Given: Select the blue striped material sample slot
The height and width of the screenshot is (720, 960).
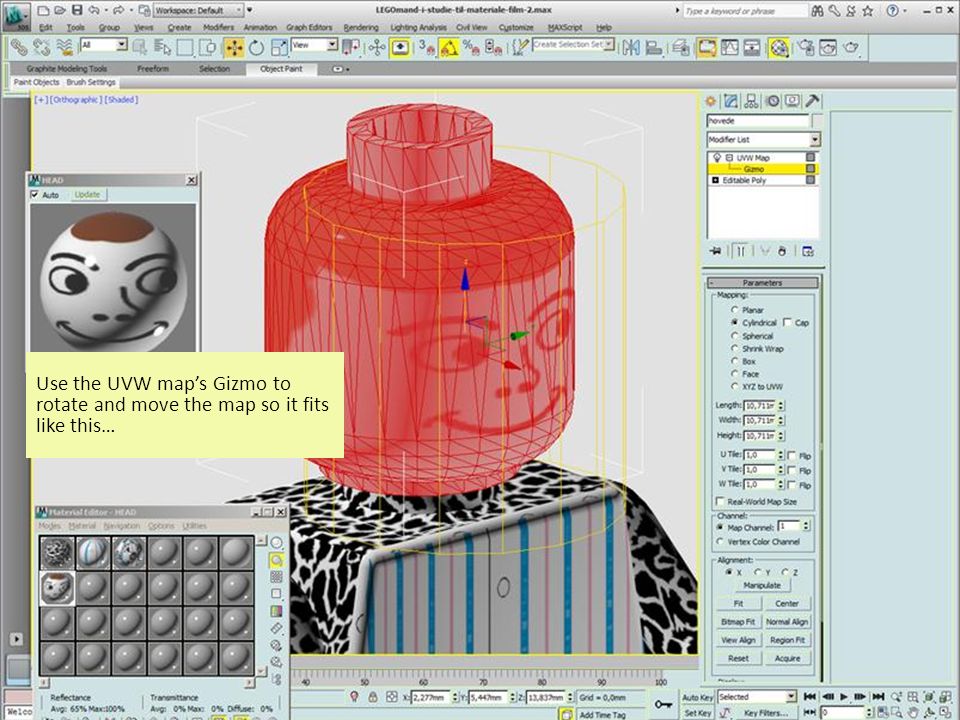Looking at the screenshot, I should (x=93, y=553).
